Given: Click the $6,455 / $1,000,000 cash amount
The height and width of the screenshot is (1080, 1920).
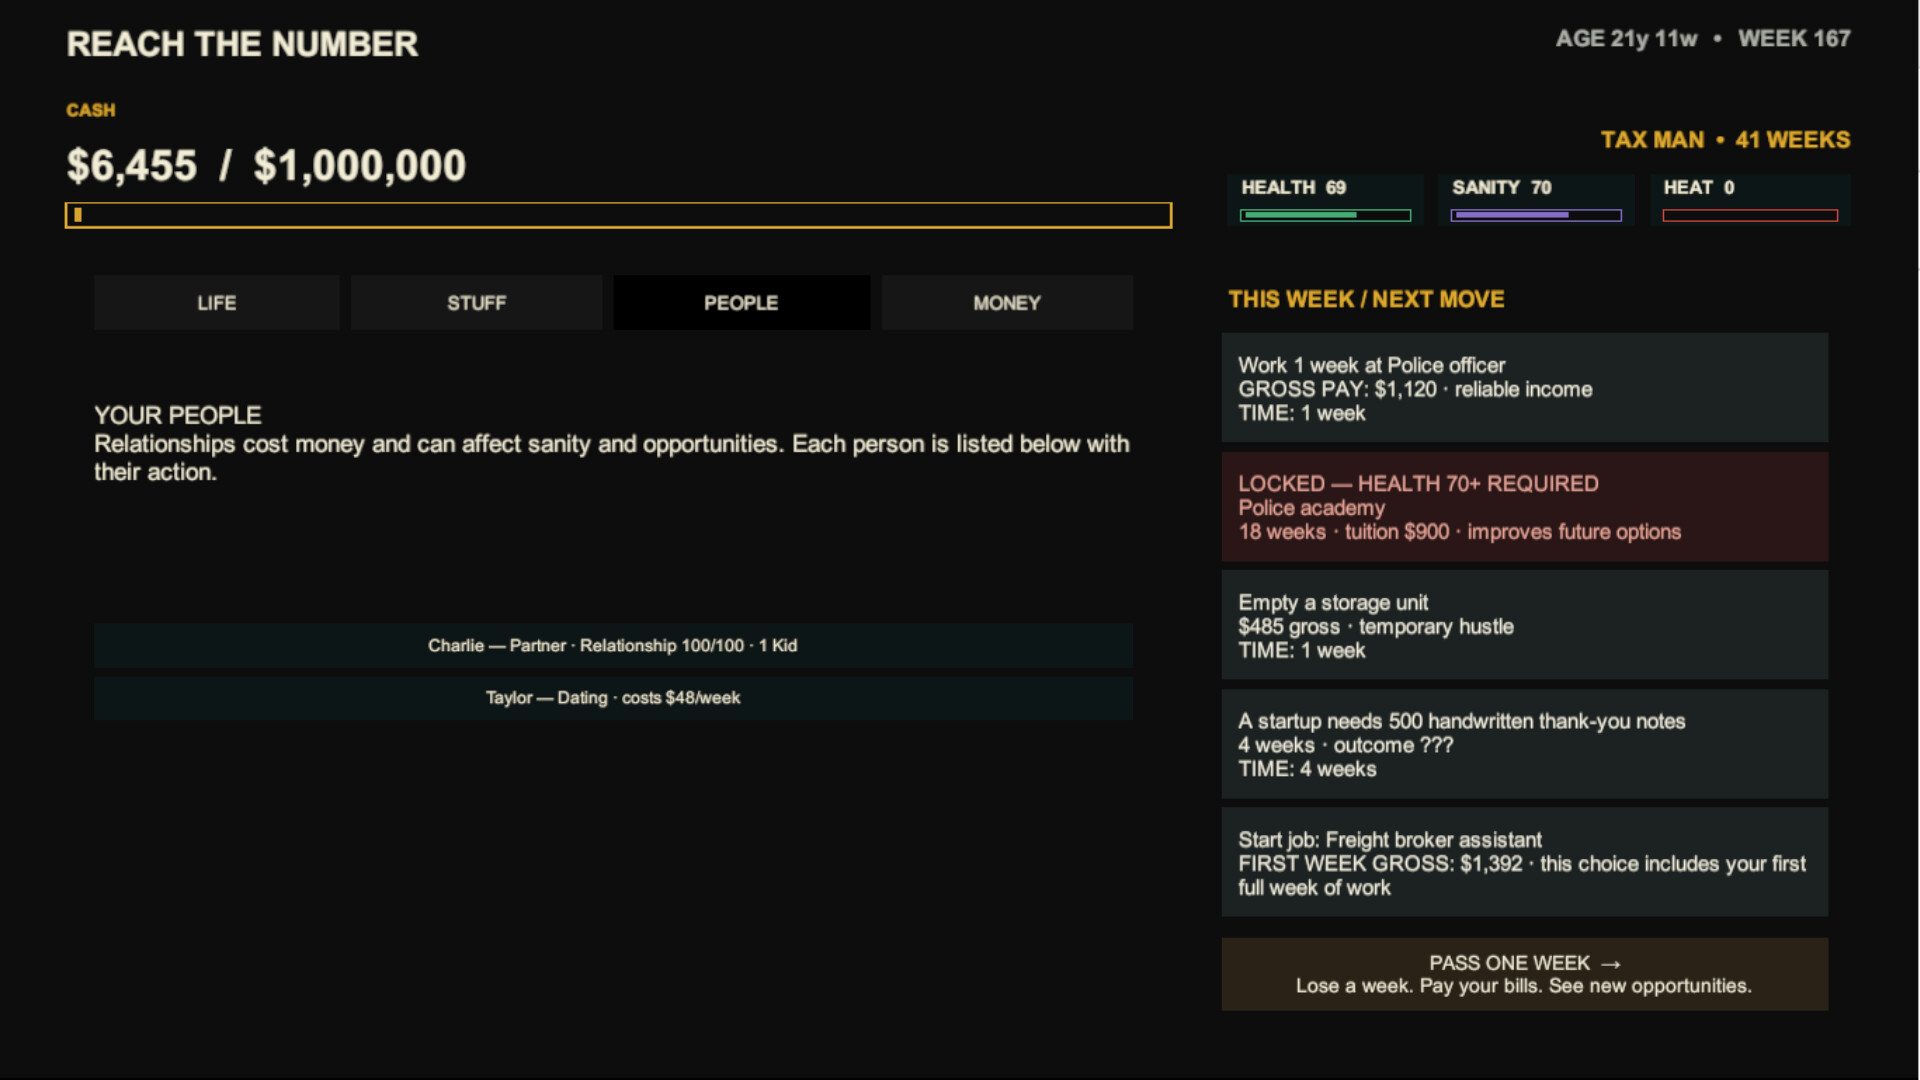Looking at the screenshot, I should pyautogui.click(x=266, y=166).
